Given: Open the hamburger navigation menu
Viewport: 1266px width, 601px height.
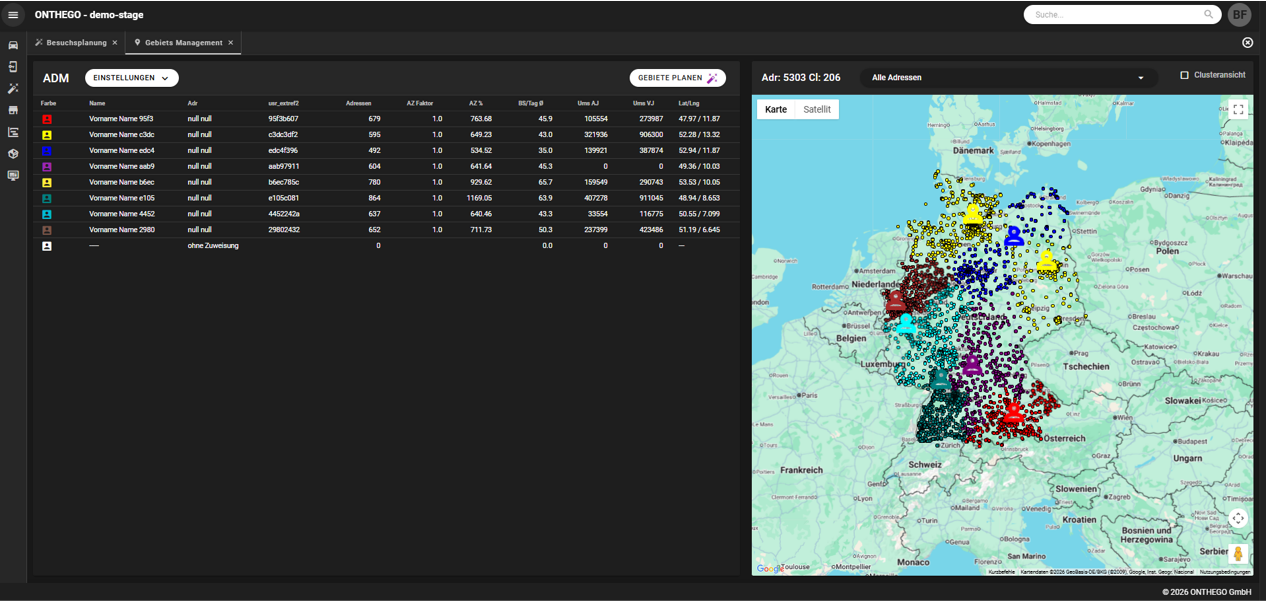Looking at the screenshot, I should click(x=13, y=15).
